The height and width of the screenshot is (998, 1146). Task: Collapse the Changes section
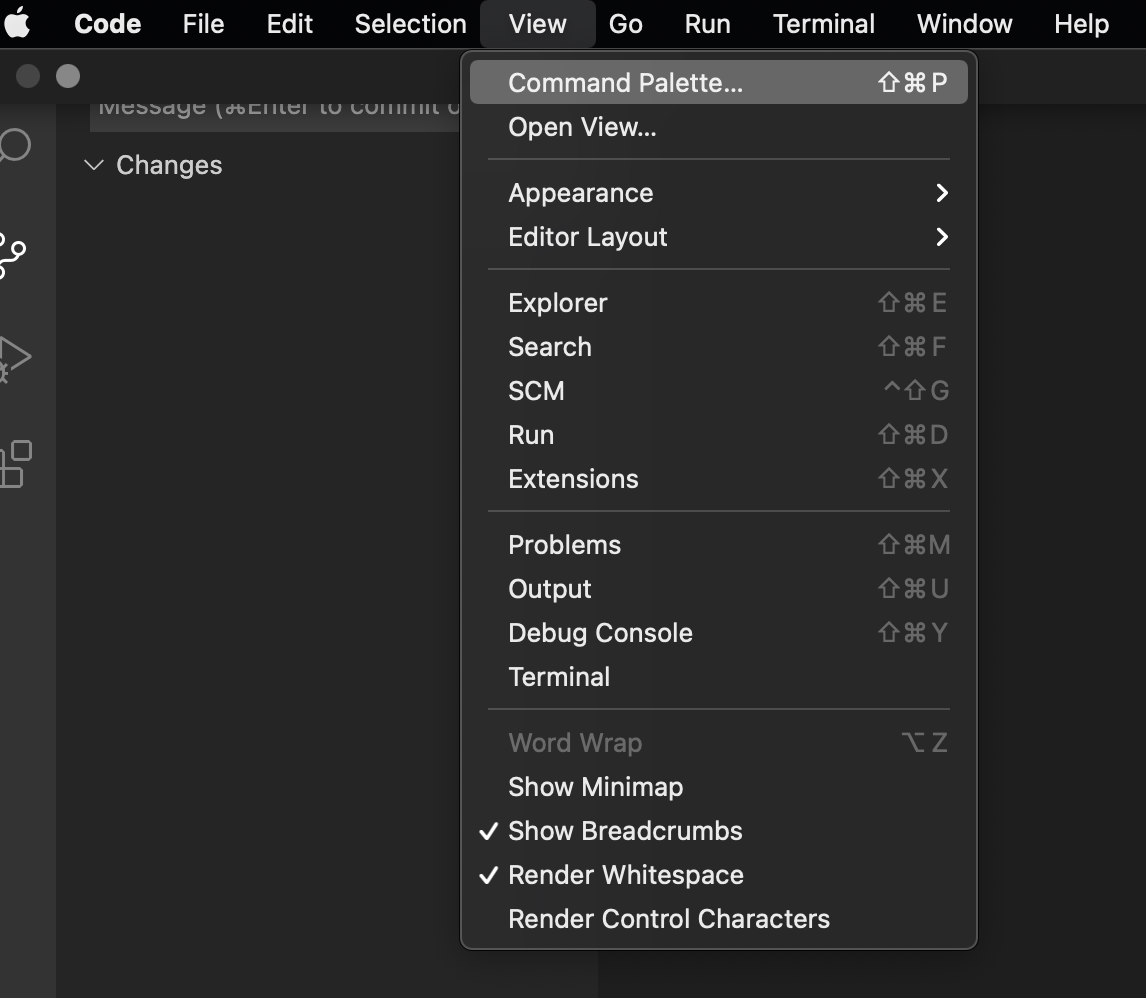click(153, 165)
